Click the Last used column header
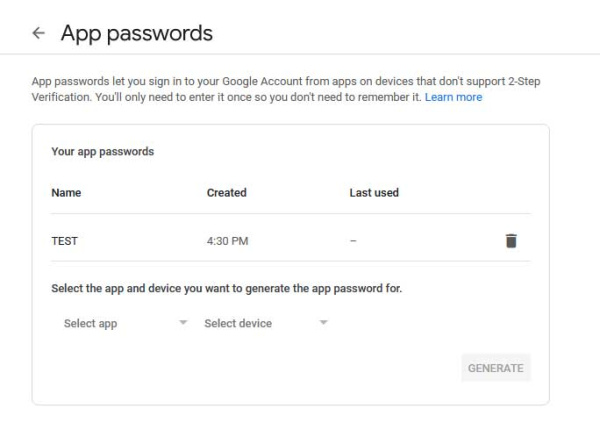The height and width of the screenshot is (430, 600). coord(374,192)
